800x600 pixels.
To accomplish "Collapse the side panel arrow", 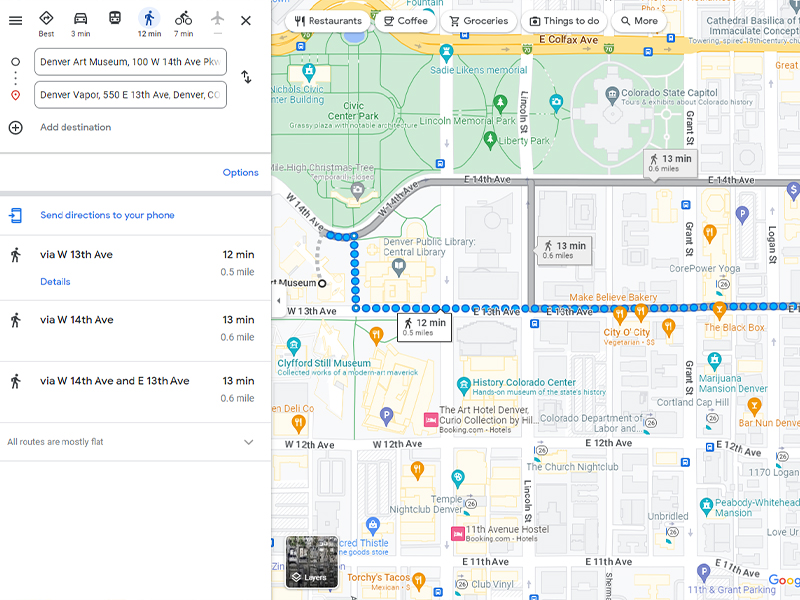I will click(278, 300).
